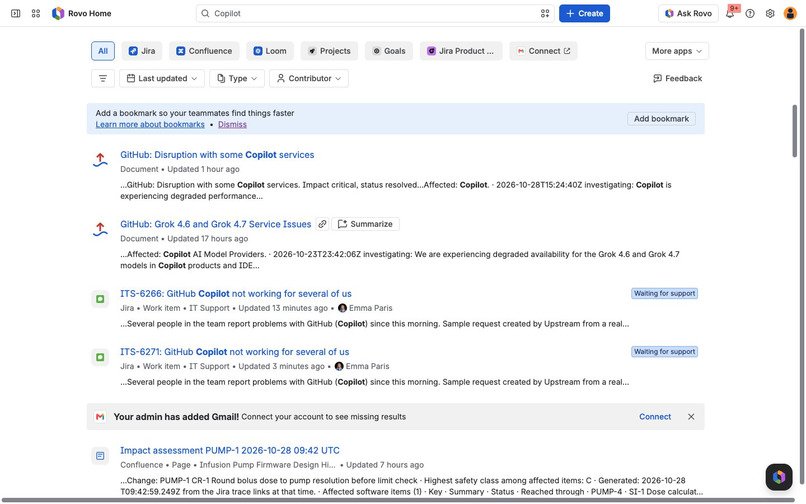Open search options icon inside search bar
This screenshot has width=806, height=504.
click(x=545, y=13)
